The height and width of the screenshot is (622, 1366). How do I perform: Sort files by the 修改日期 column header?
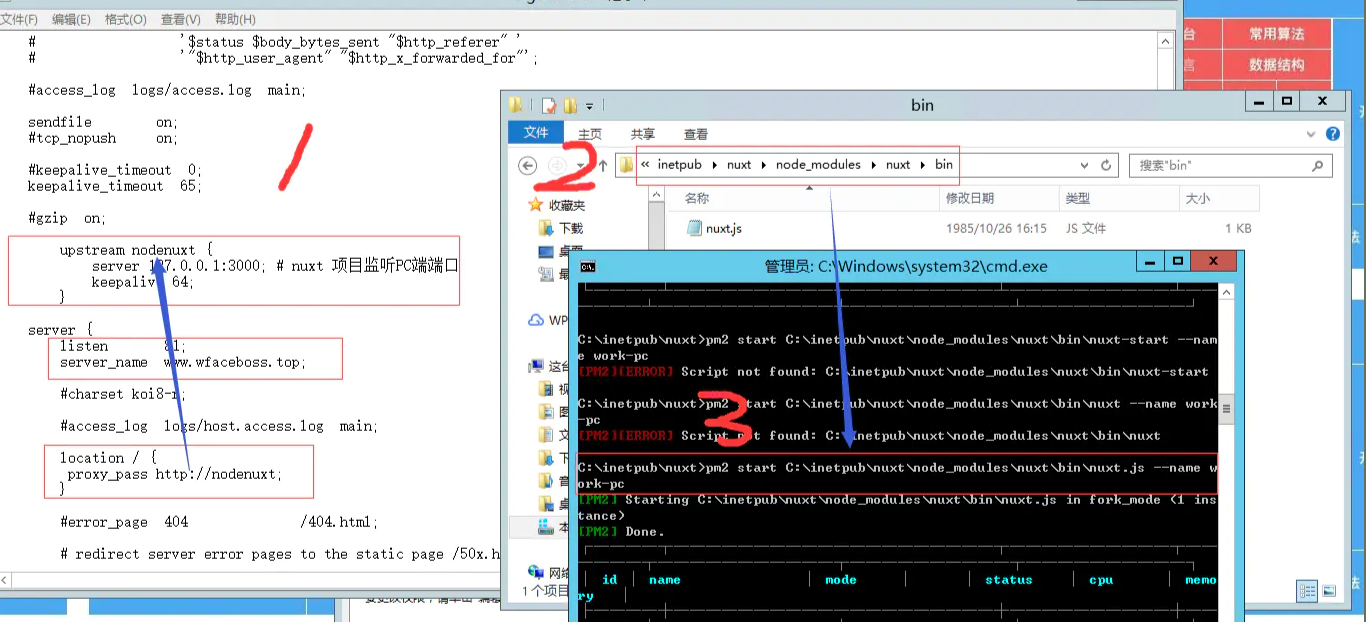[998, 199]
